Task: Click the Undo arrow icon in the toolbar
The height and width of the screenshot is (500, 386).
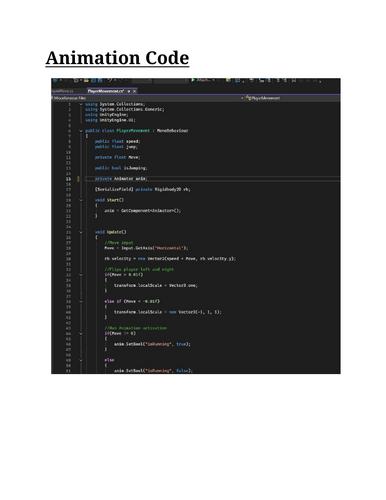Action: pos(109,80)
